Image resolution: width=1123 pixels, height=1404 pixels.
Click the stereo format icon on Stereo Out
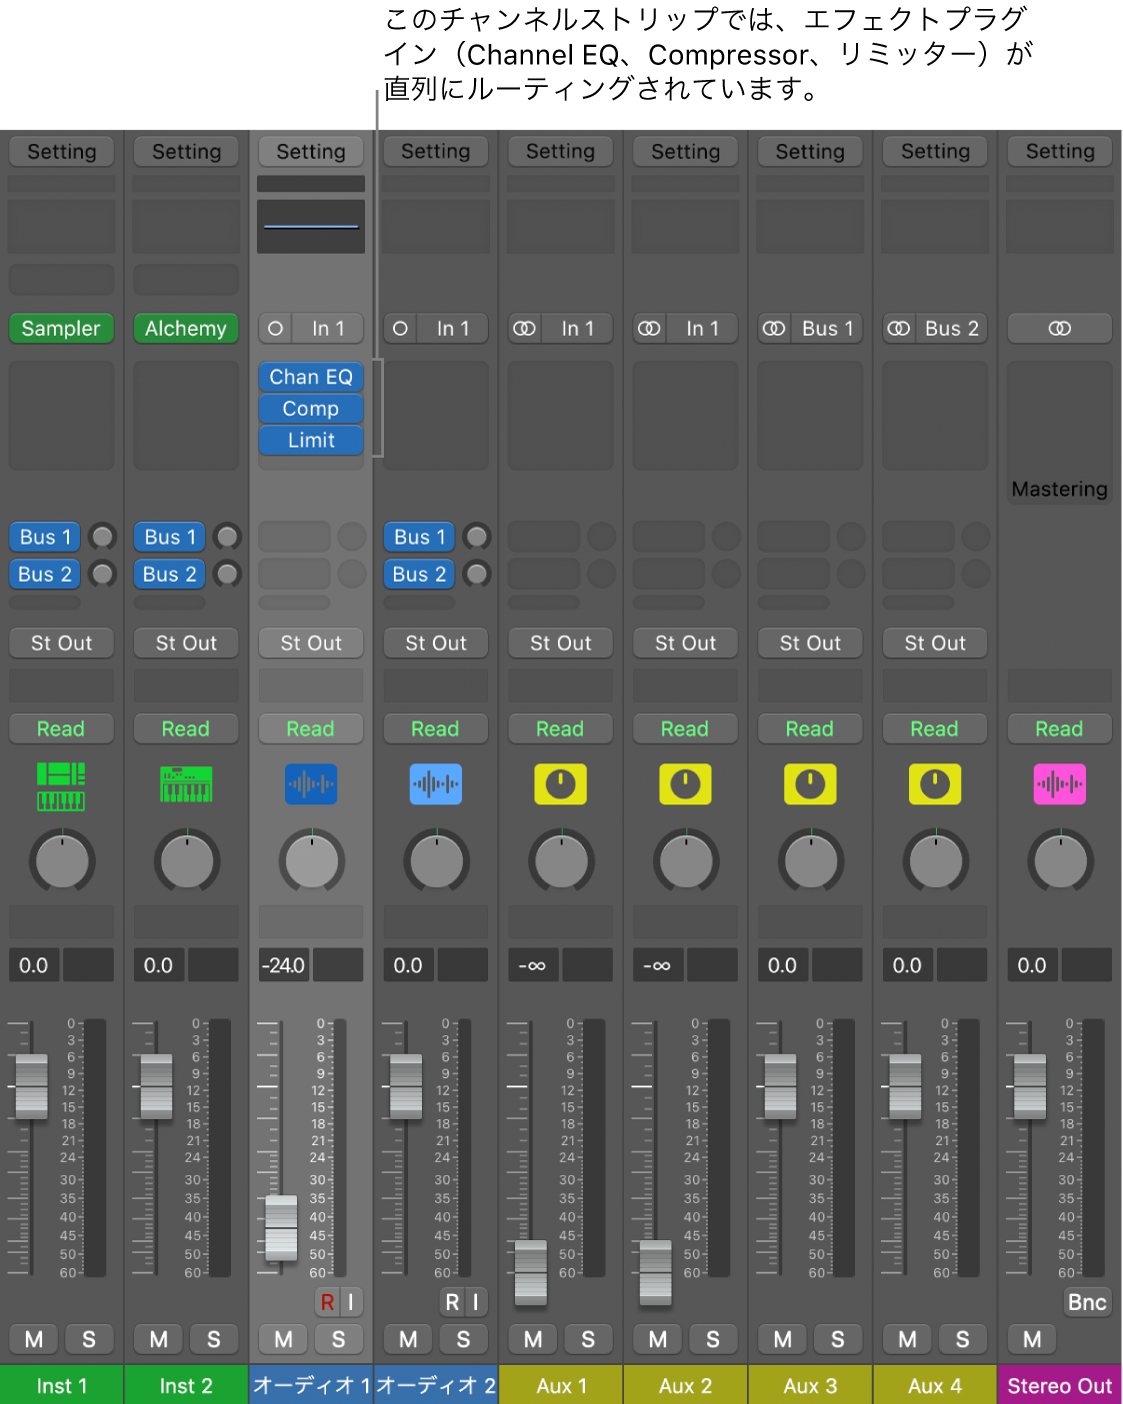tap(1059, 329)
